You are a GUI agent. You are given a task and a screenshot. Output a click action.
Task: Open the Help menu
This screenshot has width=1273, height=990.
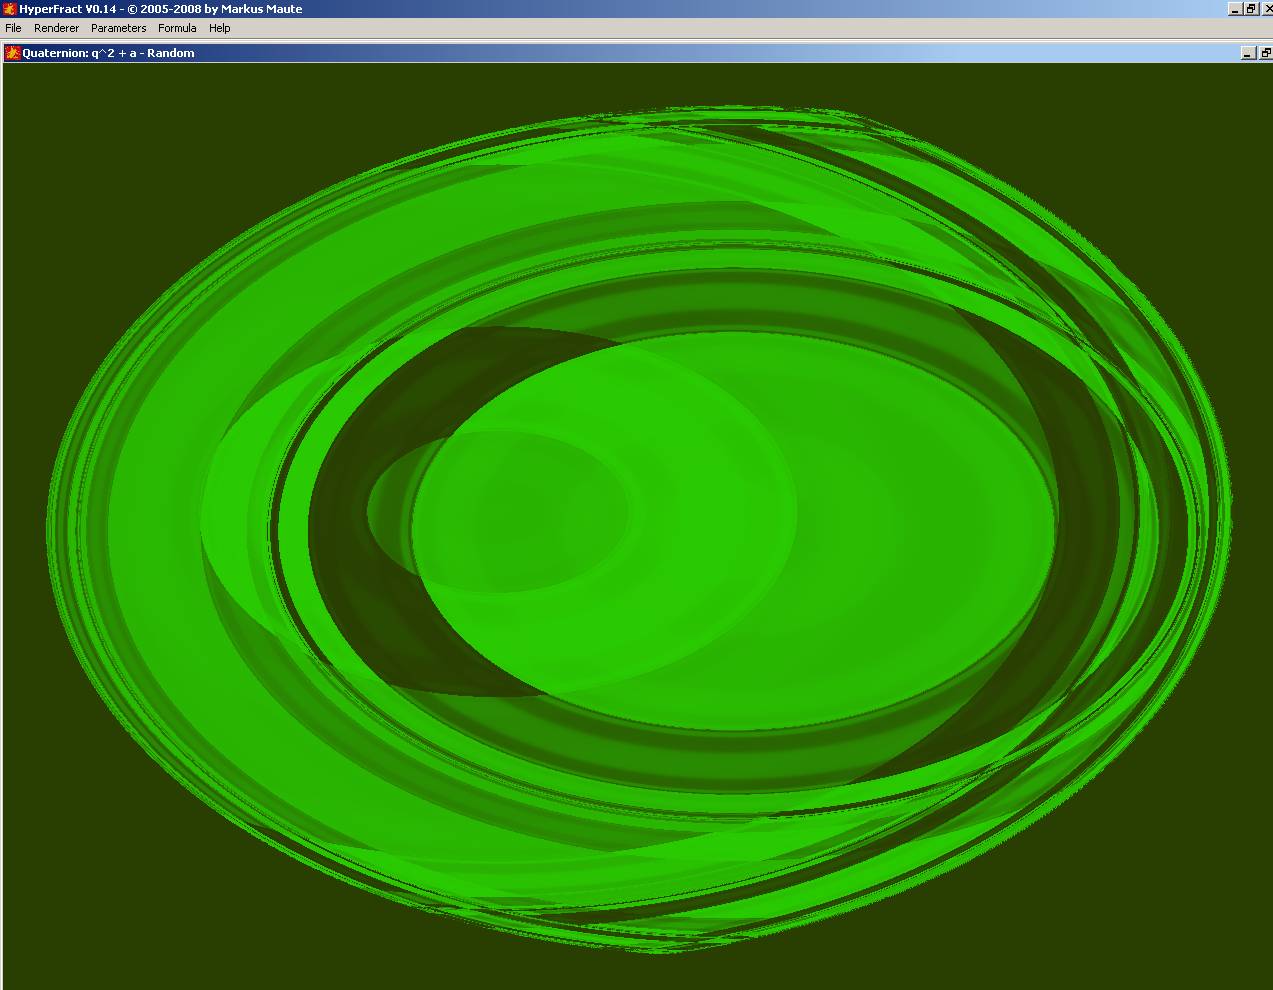[x=219, y=28]
